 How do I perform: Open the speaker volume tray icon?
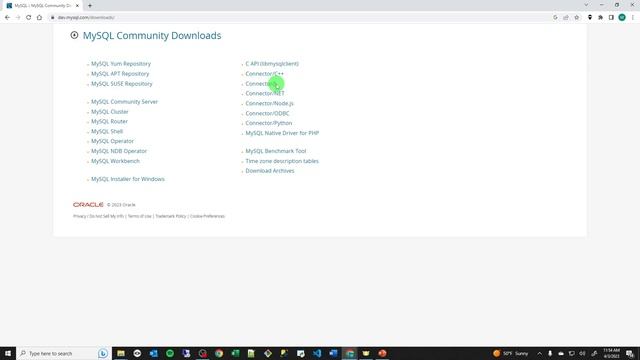click(x=582, y=353)
